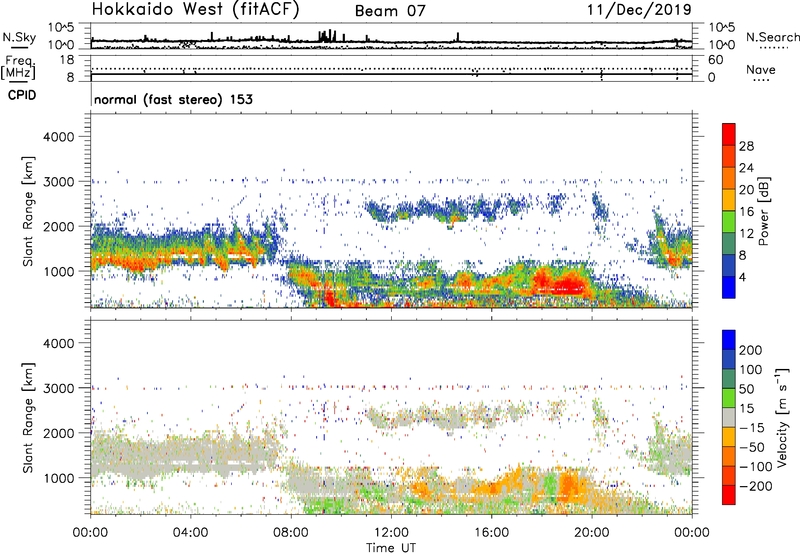Select the N.Sky legend label
800x554 pixels.
click(19, 37)
